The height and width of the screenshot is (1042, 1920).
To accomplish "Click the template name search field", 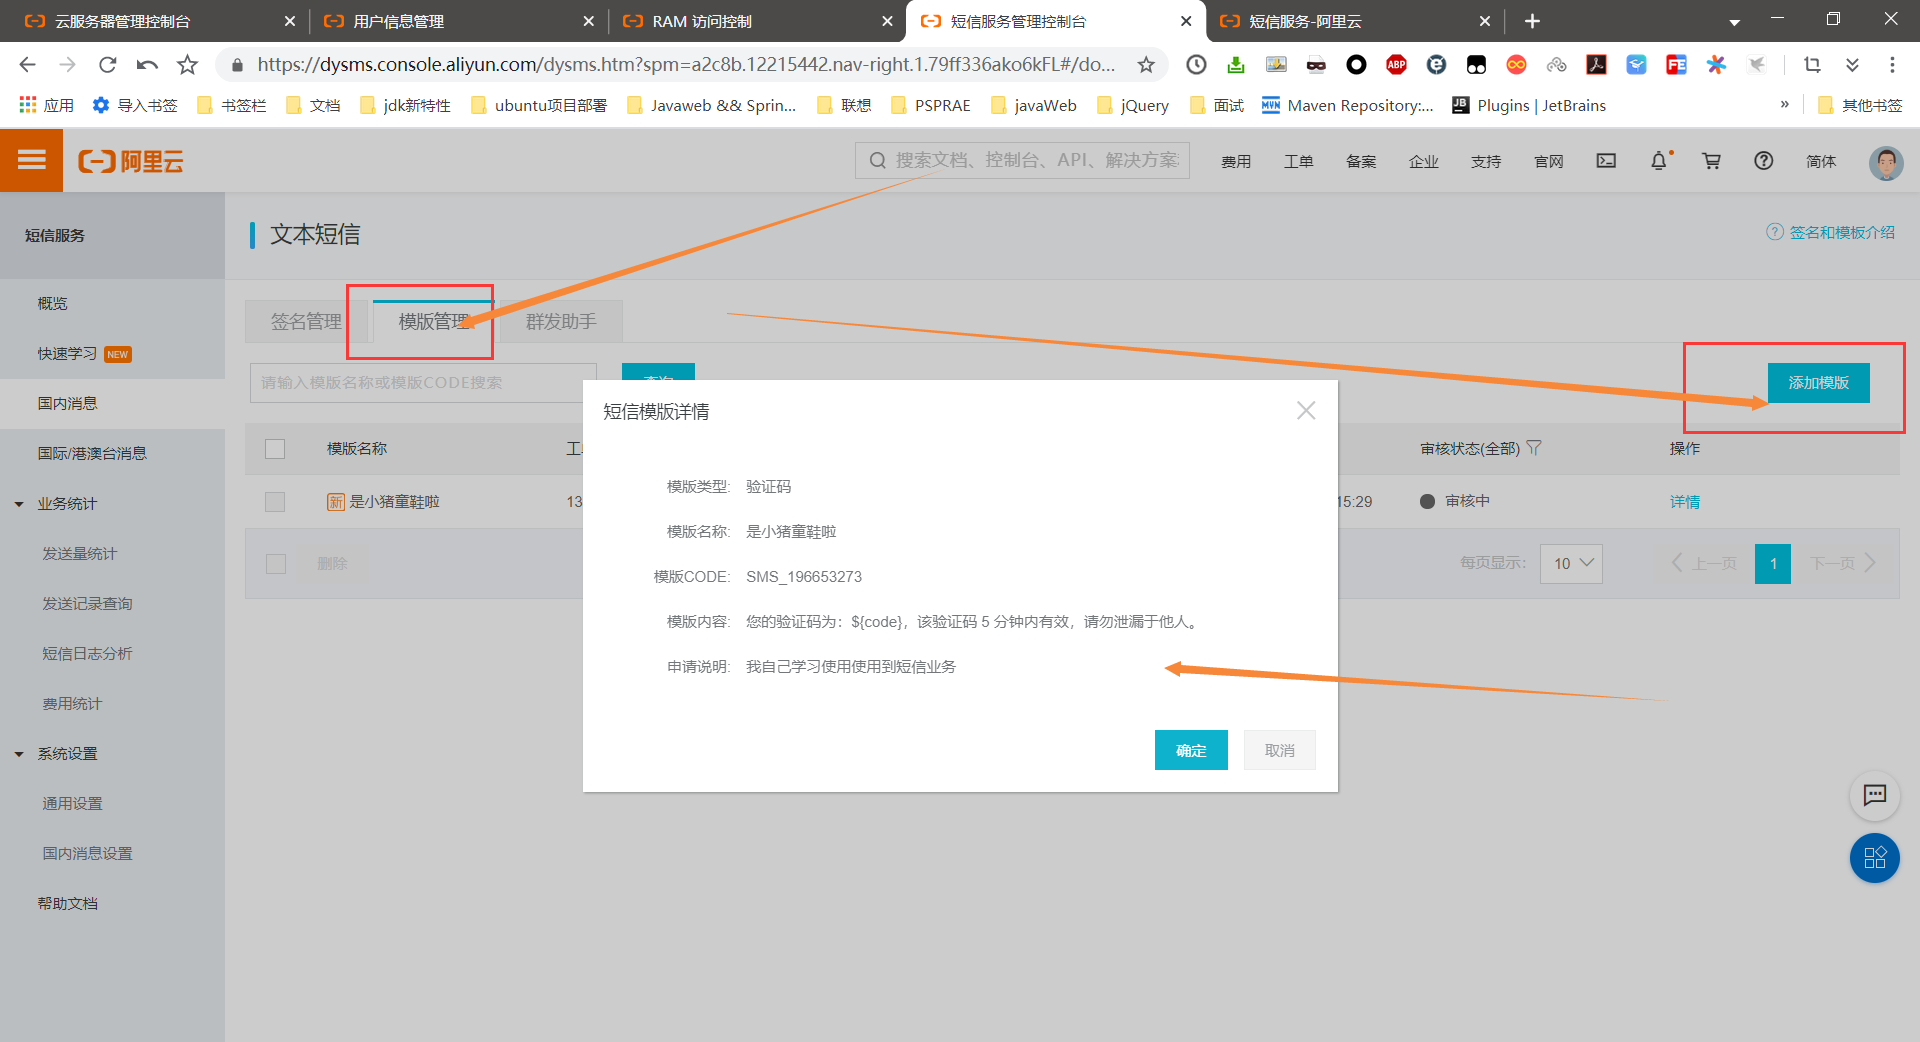I will [423, 383].
